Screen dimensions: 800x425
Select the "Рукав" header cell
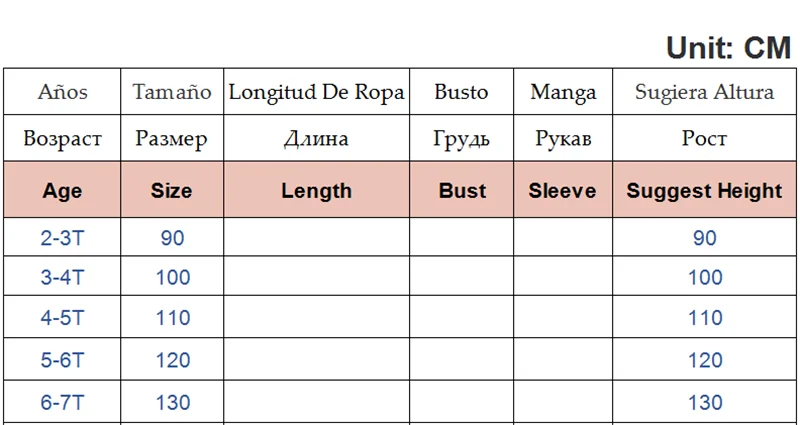click(x=562, y=138)
